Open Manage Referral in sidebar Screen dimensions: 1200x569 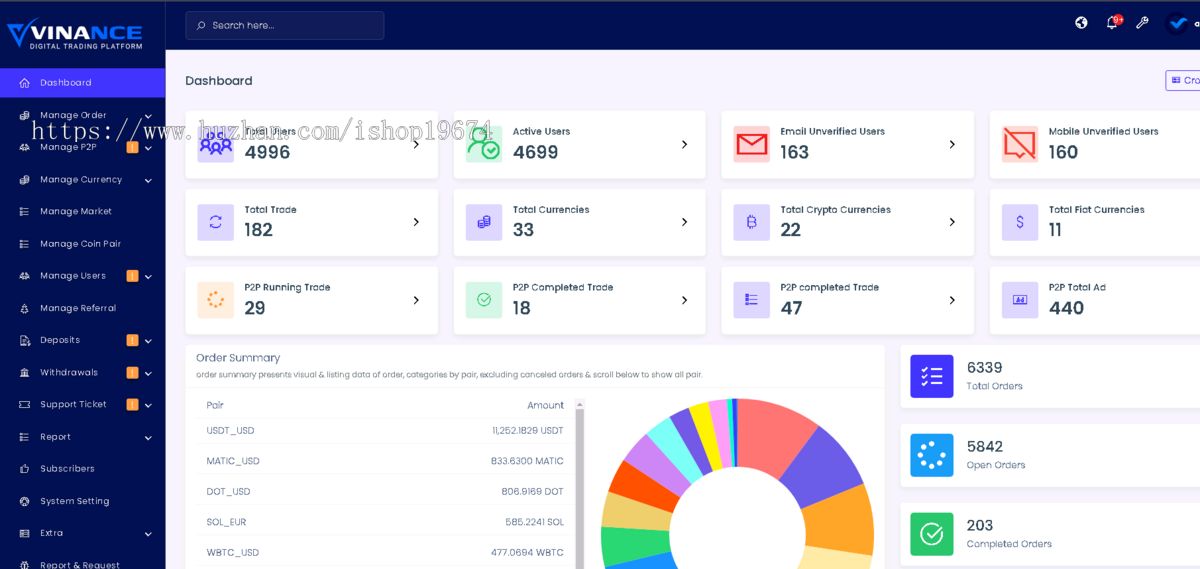[x=82, y=308]
